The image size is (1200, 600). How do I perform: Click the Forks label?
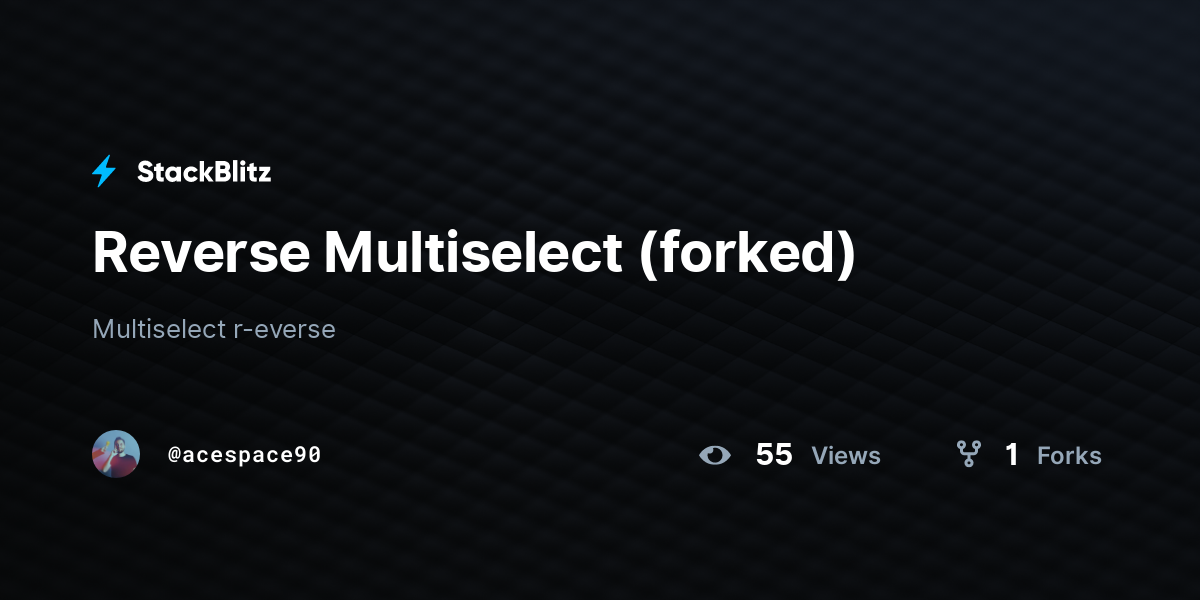1069,455
